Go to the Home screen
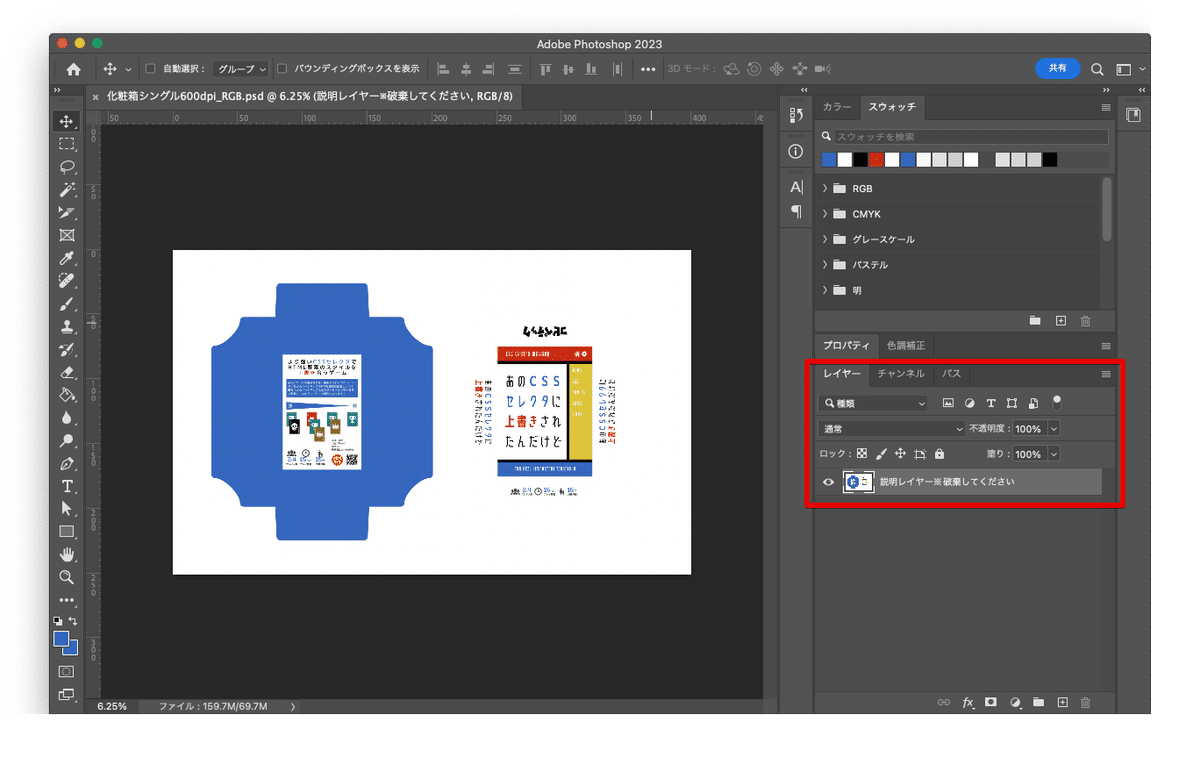The height and width of the screenshot is (779, 1200). pos(73,69)
